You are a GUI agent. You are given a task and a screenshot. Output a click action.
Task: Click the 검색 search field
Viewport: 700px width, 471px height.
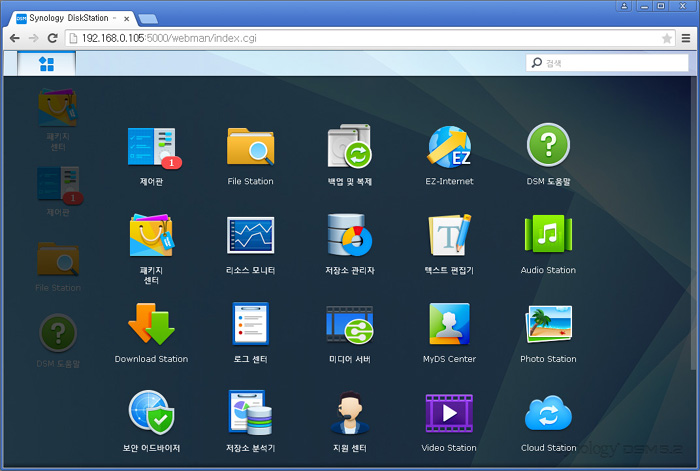pos(607,63)
